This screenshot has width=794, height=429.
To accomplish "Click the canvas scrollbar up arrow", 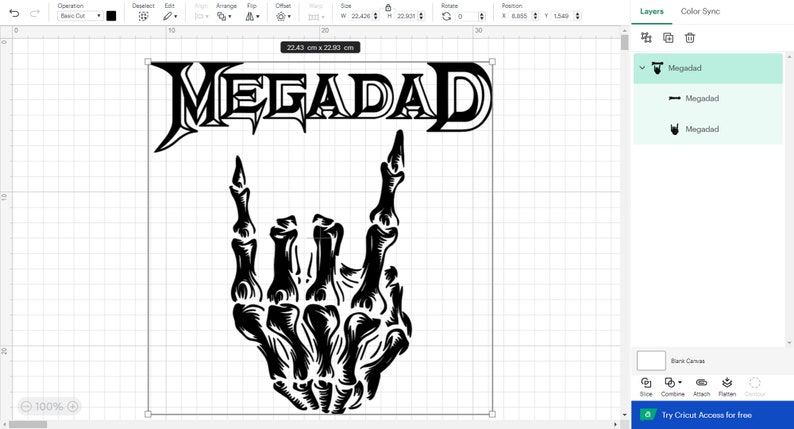I will (x=624, y=31).
